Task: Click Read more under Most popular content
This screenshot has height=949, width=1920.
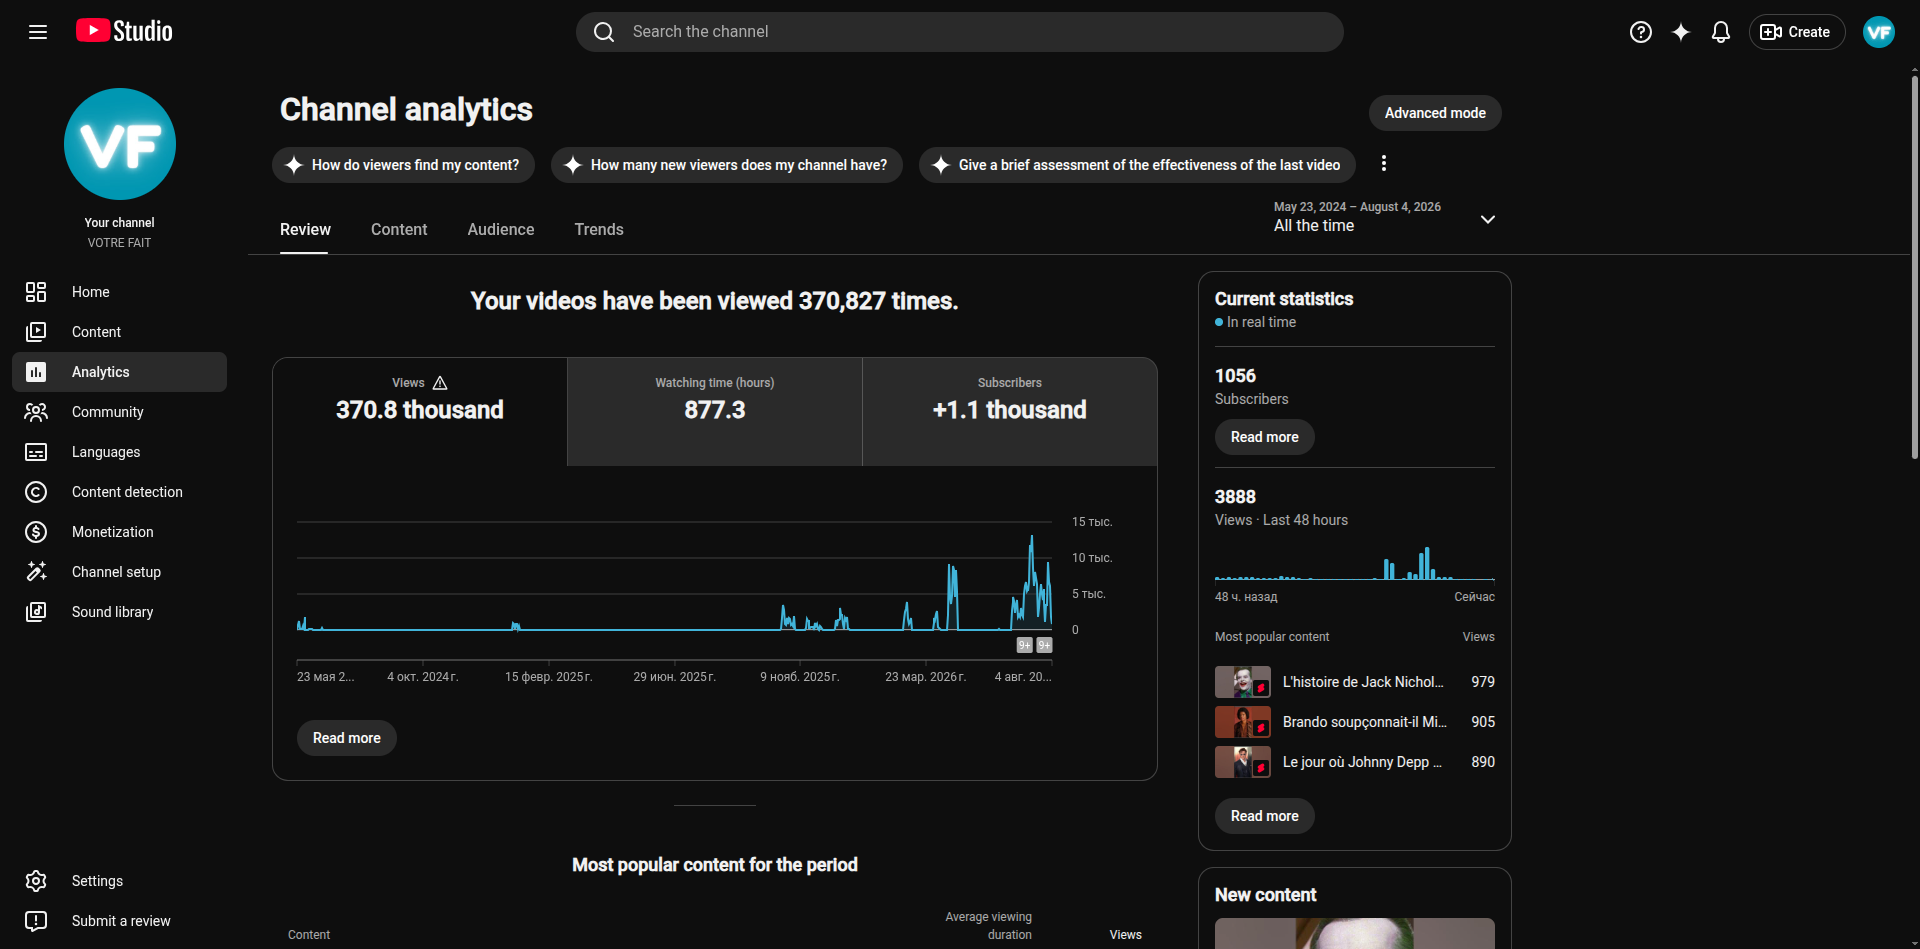Action: (x=1265, y=816)
